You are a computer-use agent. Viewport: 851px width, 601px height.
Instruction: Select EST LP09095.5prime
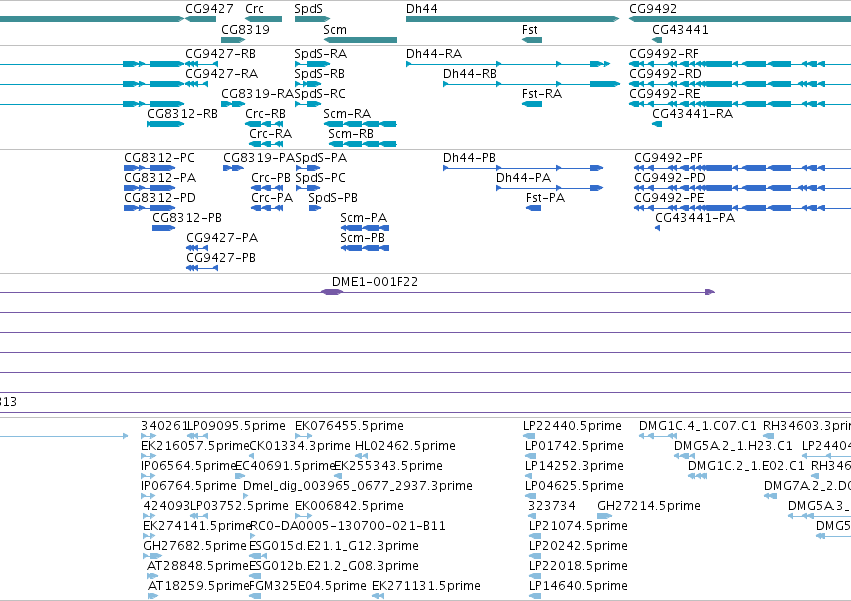pos(198,435)
